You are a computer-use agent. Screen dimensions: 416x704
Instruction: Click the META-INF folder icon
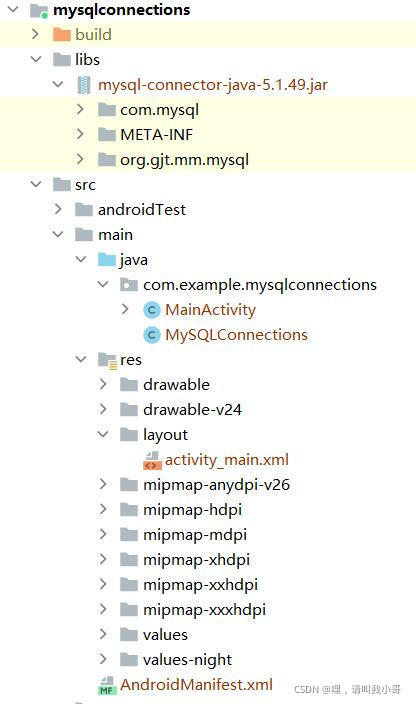pos(107,135)
